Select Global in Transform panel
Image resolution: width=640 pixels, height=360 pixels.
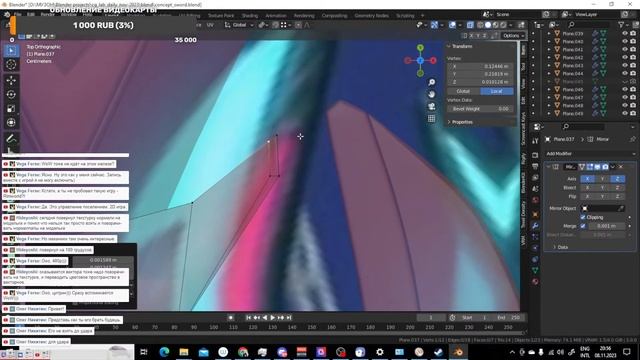tap(463, 91)
